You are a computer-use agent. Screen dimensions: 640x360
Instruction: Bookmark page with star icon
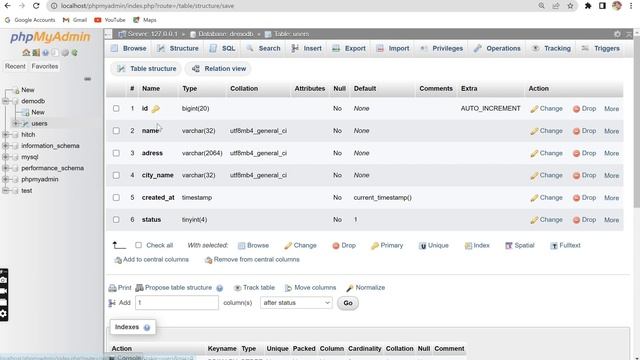tap(570, 6)
